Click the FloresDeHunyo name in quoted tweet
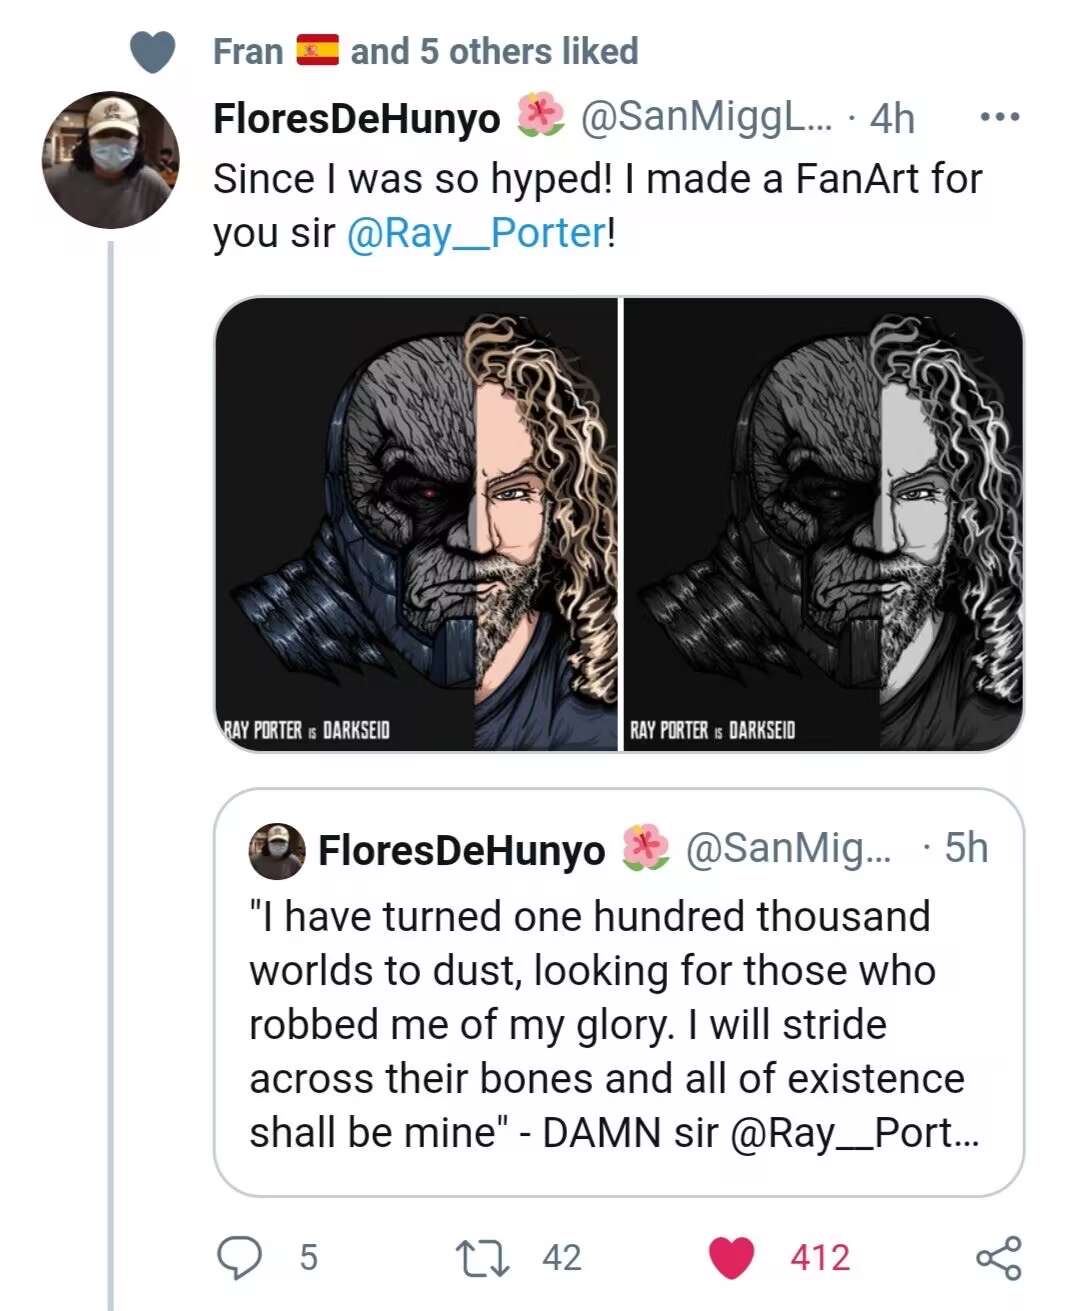This screenshot has height=1311, width=1073. (x=461, y=851)
